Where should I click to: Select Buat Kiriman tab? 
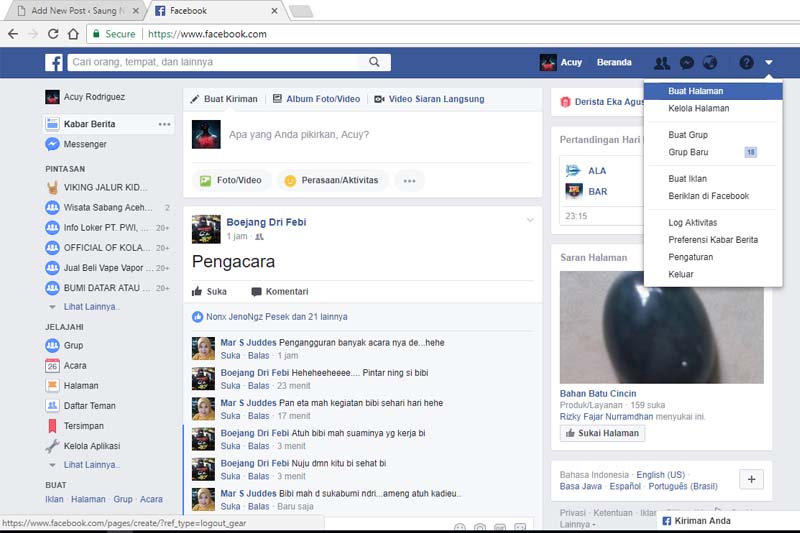[x=224, y=99]
